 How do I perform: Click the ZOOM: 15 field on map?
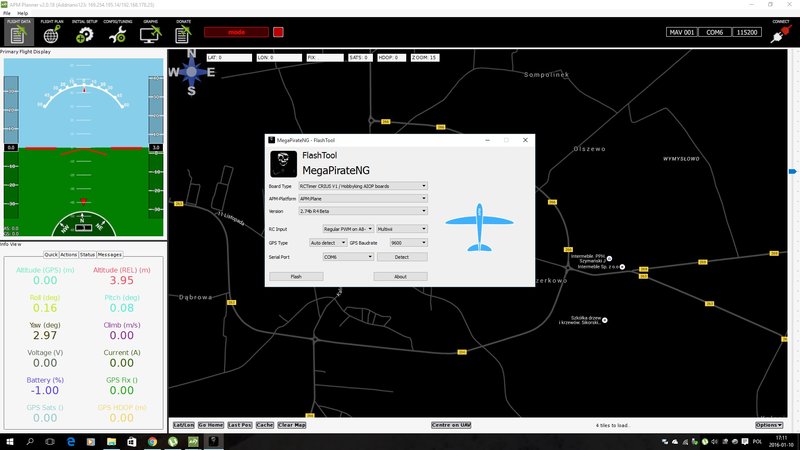coord(425,58)
